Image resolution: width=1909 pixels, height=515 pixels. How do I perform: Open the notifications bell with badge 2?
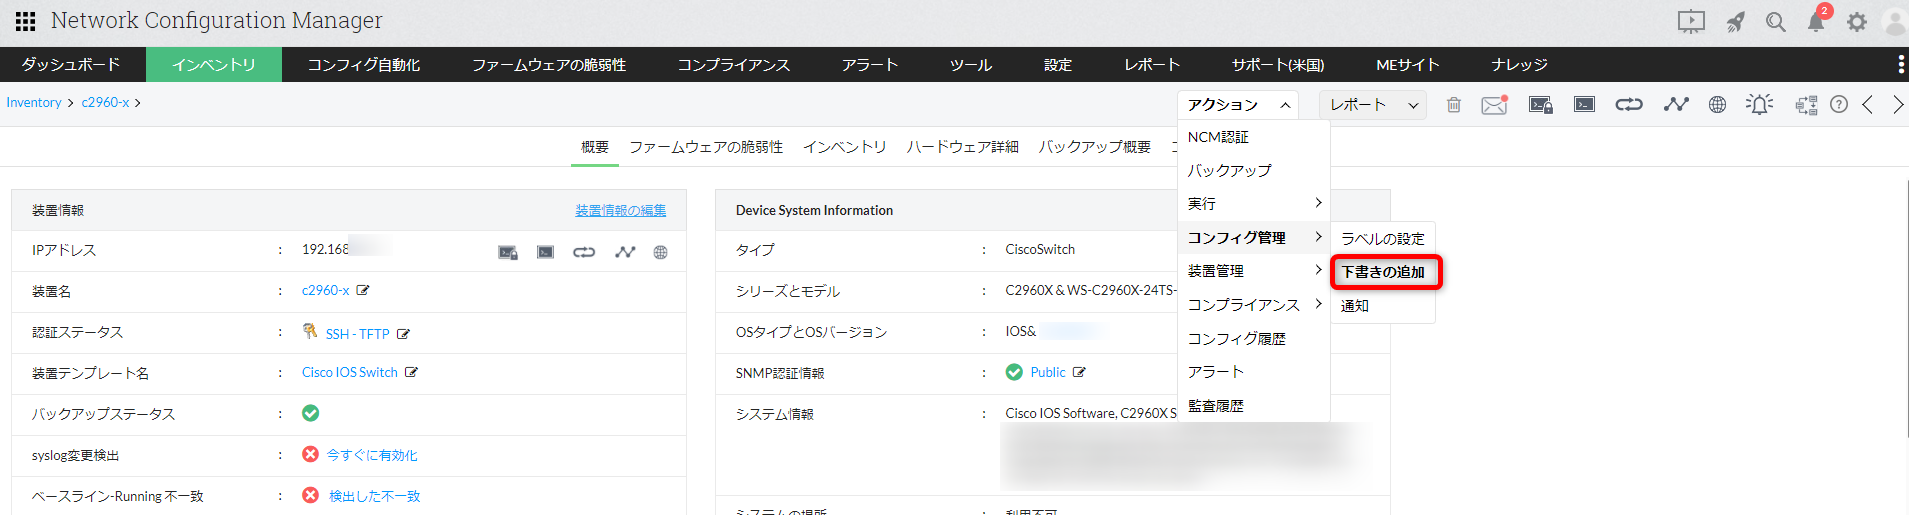click(1816, 21)
